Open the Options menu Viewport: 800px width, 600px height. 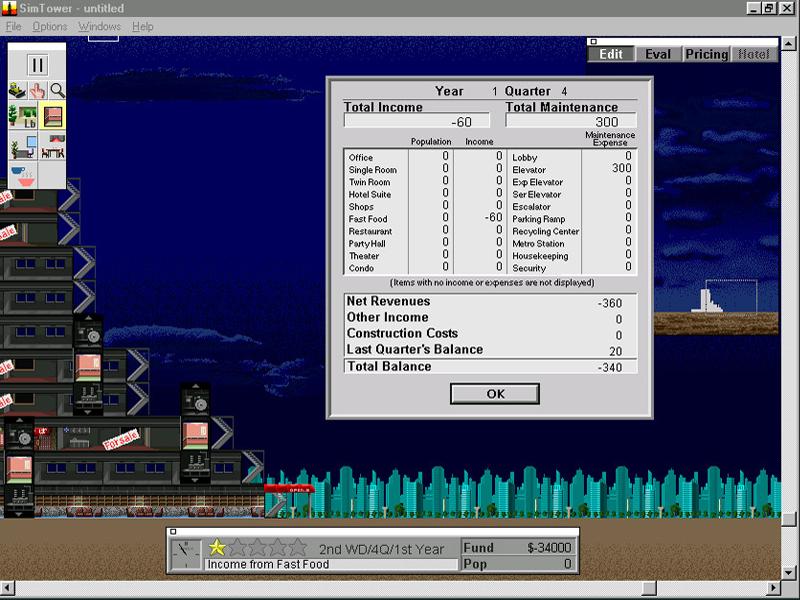click(49, 27)
